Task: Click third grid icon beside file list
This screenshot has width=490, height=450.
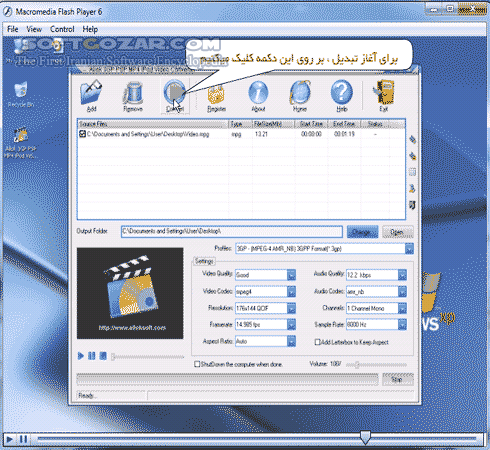Action: coord(413,172)
